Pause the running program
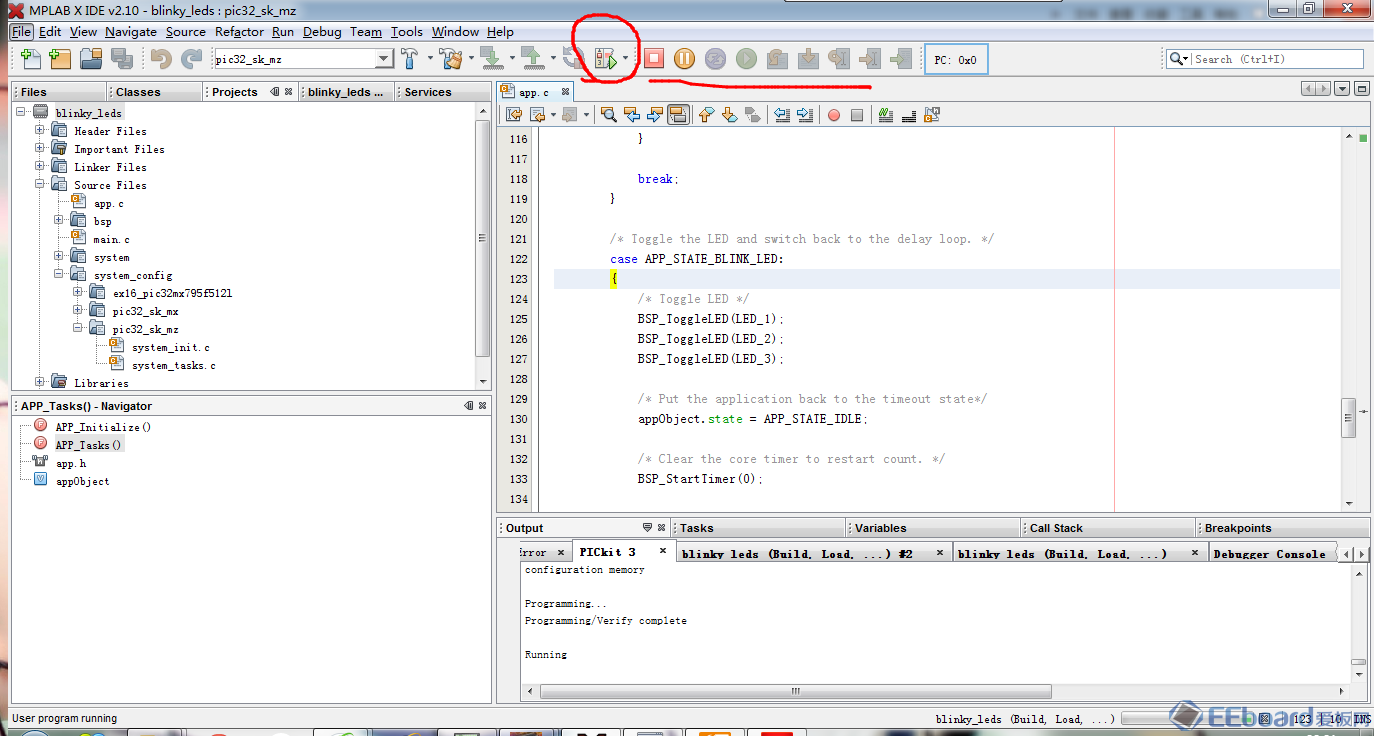1374x736 pixels. tap(684, 59)
